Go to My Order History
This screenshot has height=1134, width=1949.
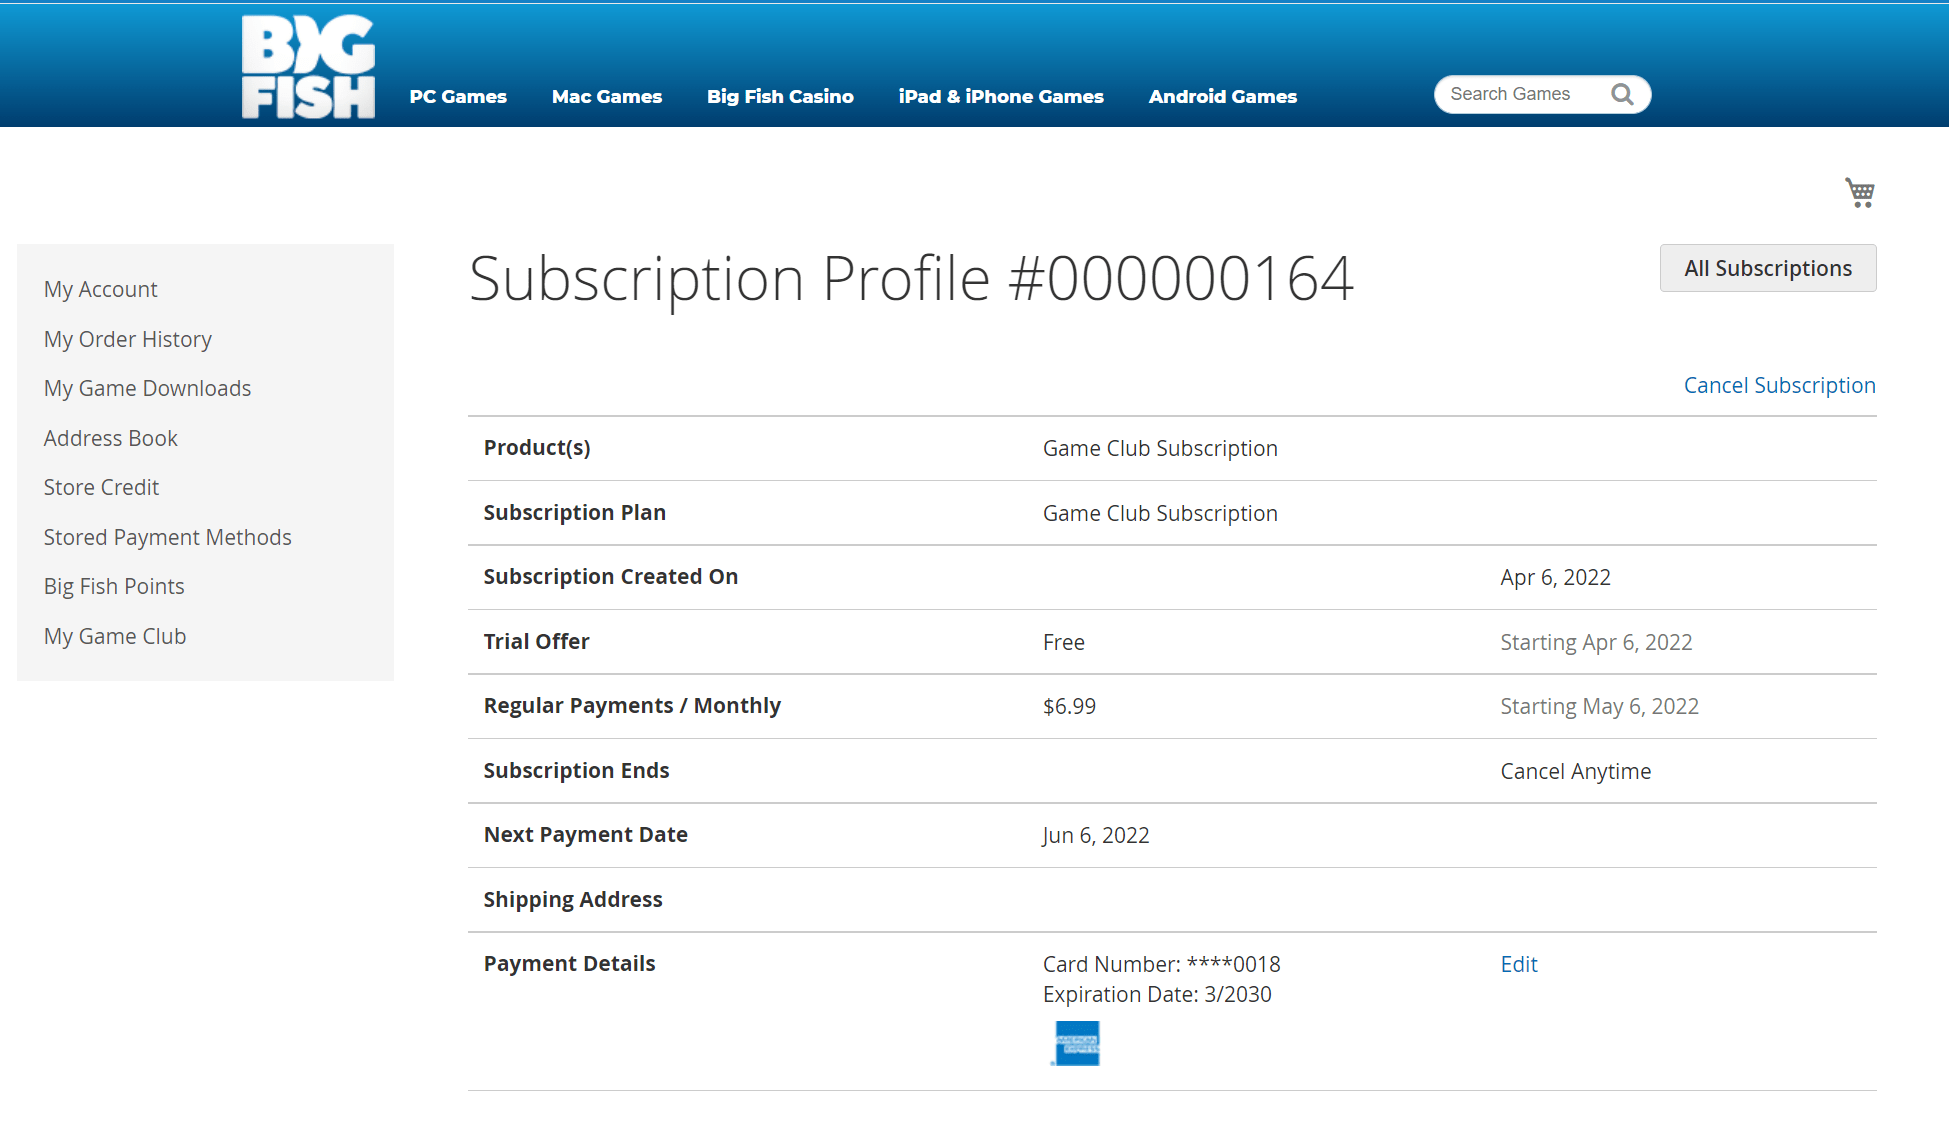[x=128, y=339]
